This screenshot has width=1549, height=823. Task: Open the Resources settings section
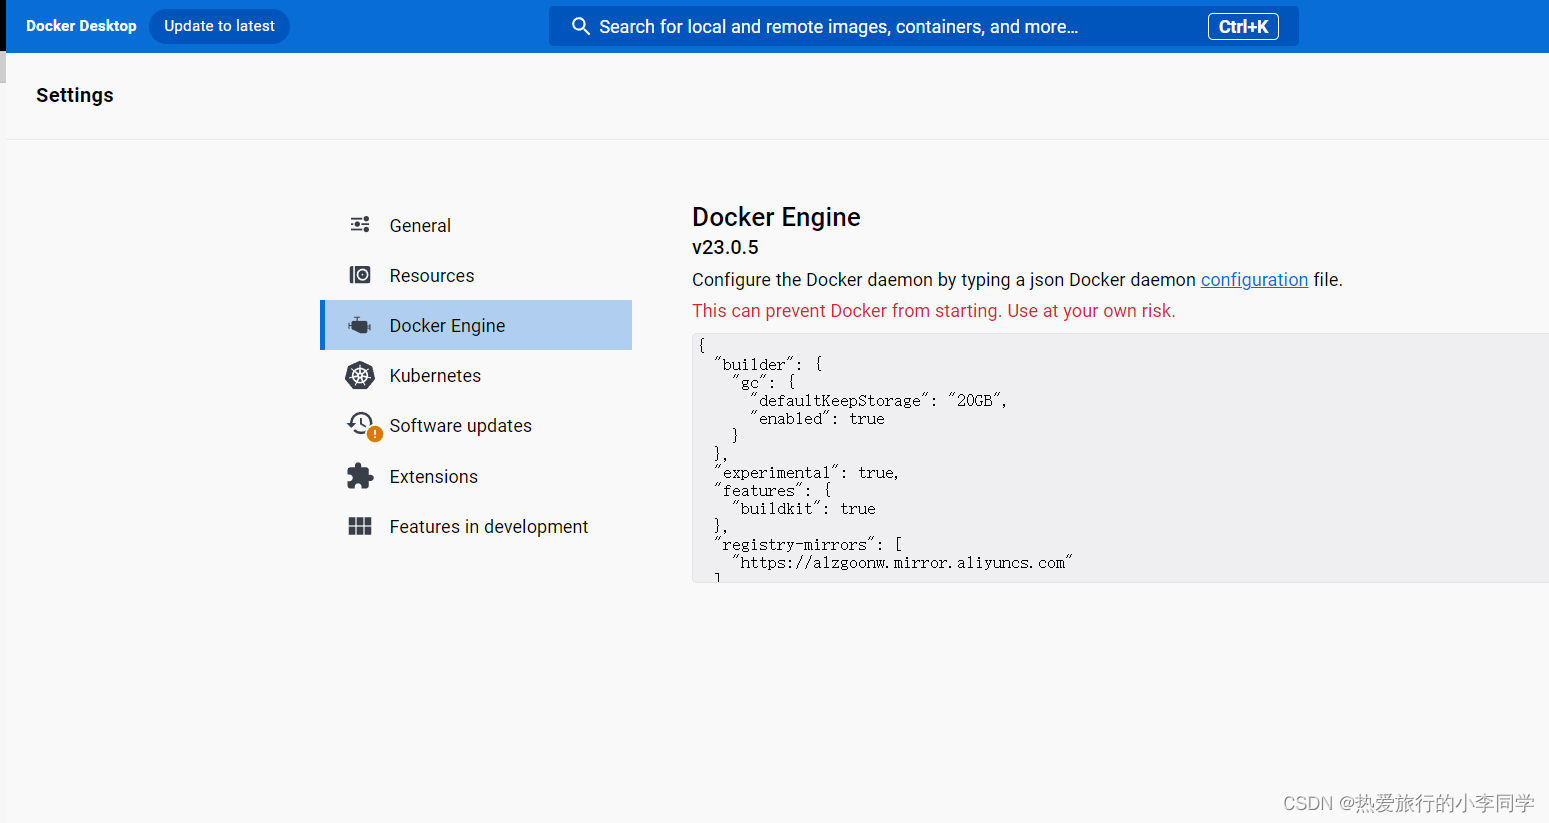476,275
